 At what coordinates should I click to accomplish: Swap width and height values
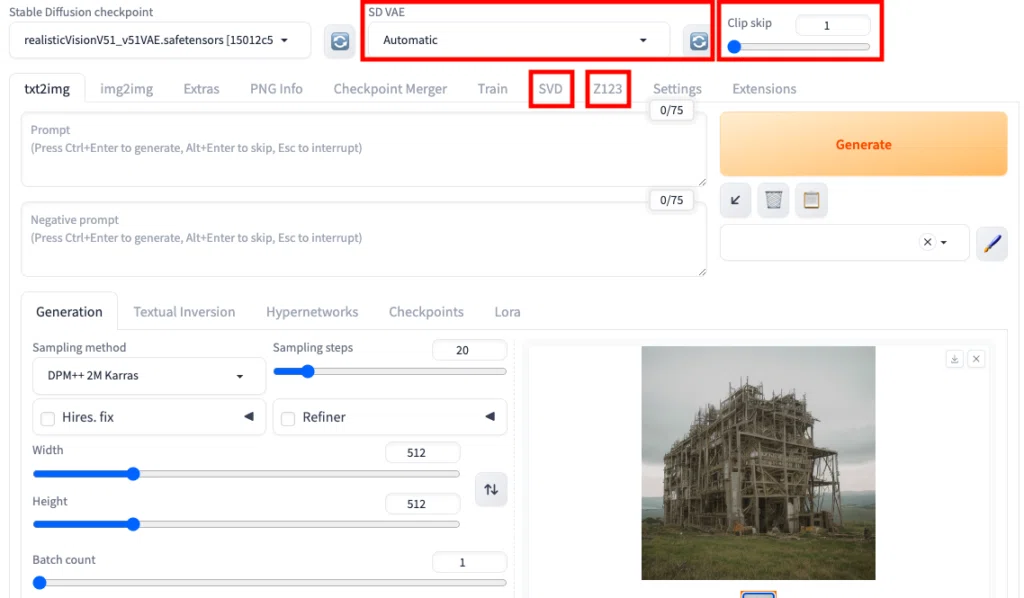point(491,489)
